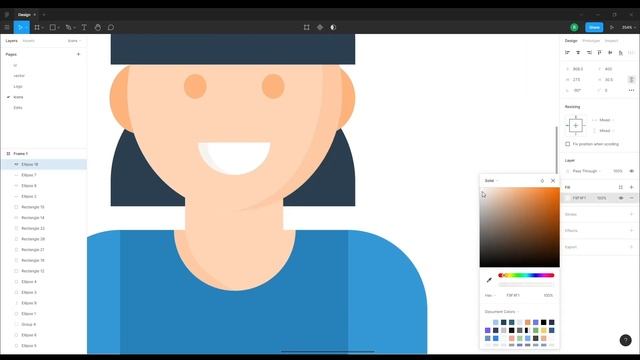
Task: Open the vertical constraint Mixed dropdown
Action: 607,131
